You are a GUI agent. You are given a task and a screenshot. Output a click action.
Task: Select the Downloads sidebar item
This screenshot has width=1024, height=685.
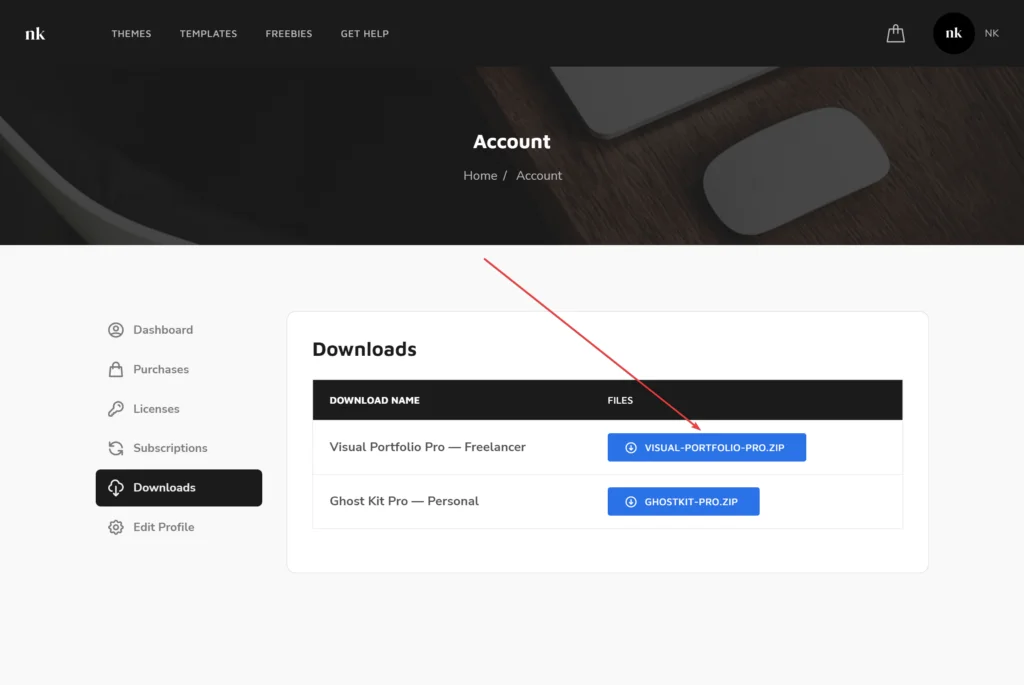(178, 488)
